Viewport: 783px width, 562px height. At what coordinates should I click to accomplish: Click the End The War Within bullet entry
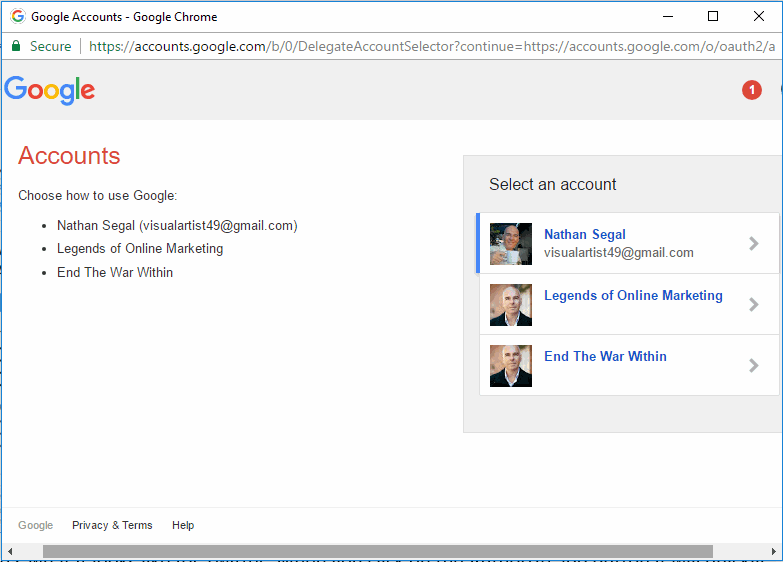115,272
